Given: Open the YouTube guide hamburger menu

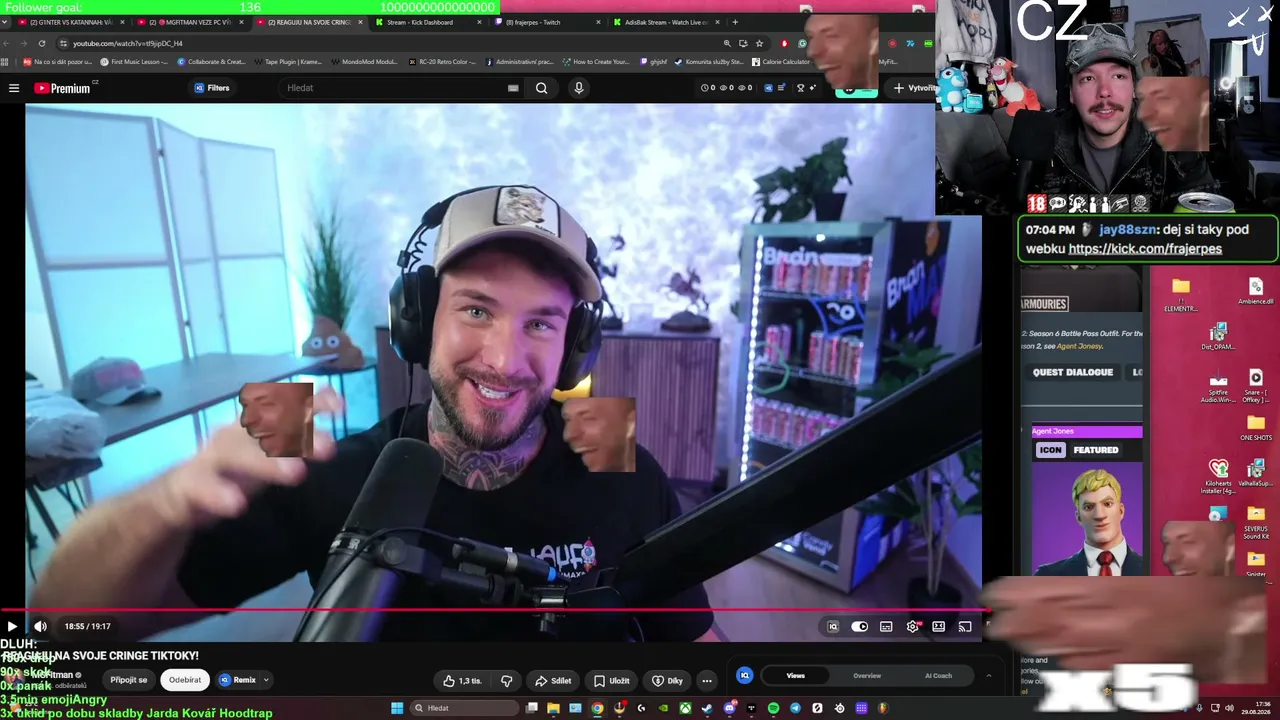Looking at the screenshot, I should pyautogui.click(x=14, y=88).
